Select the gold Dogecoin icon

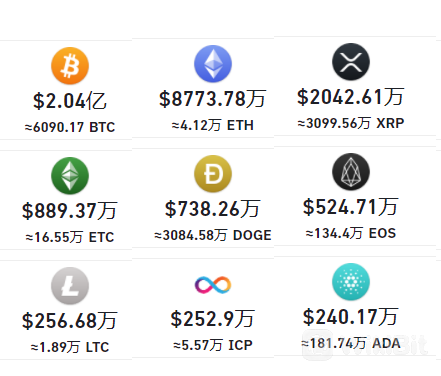click(213, 174)
